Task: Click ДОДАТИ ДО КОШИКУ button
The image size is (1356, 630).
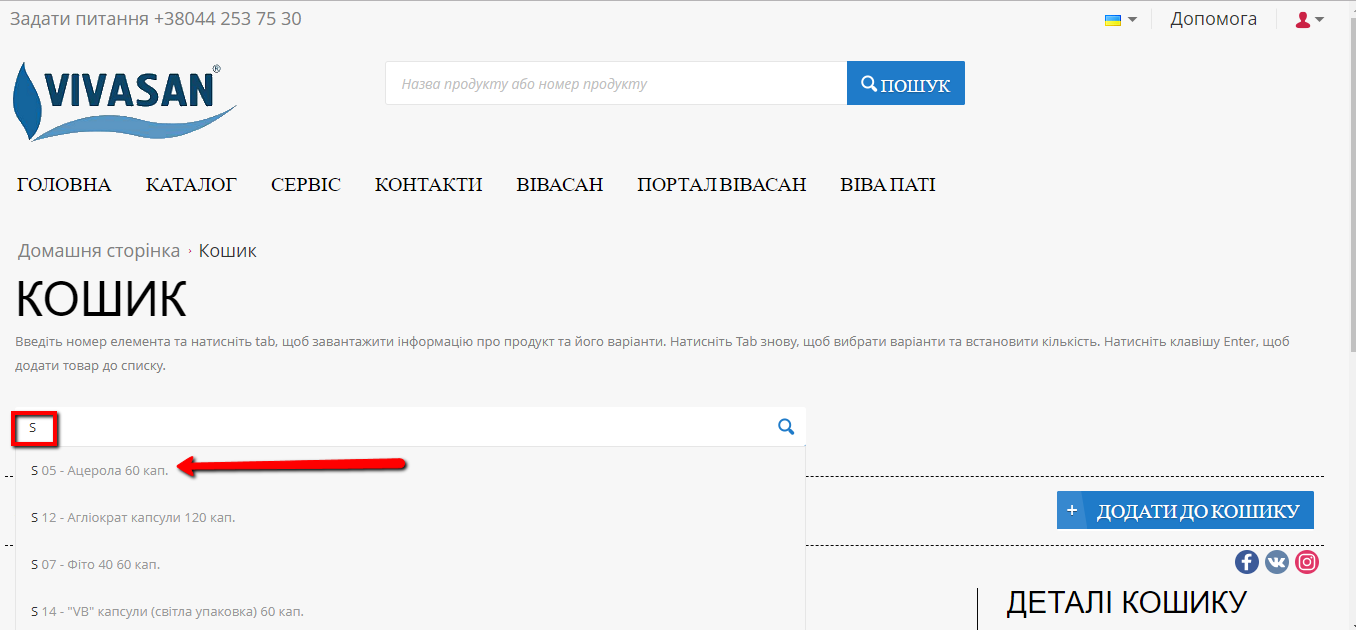Action: 1185,511
